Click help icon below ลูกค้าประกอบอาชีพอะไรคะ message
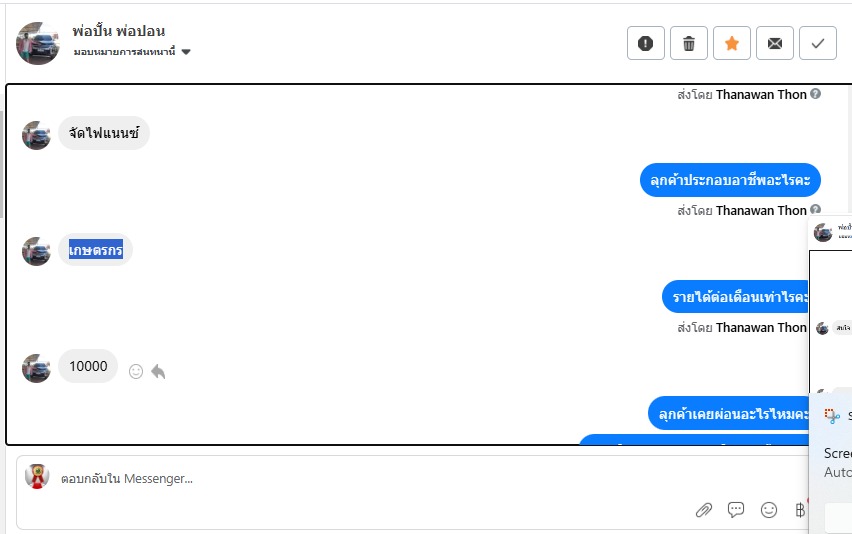The height and width of the screenshot is (534, 852). coord(815,210)
